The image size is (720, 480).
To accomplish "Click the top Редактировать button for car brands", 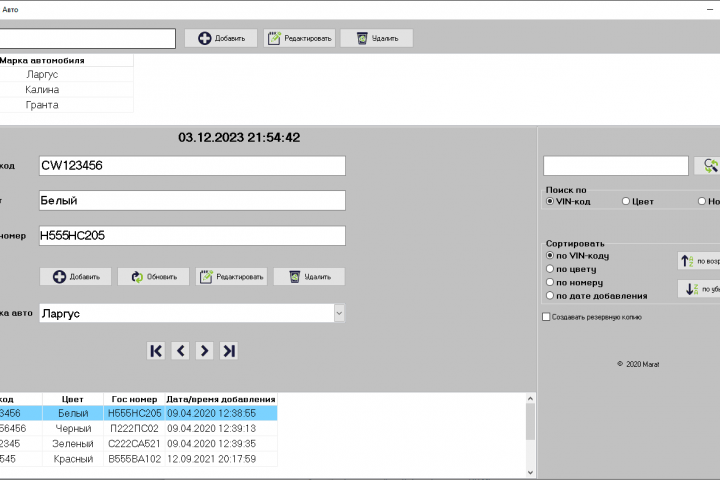I will 299,38.
